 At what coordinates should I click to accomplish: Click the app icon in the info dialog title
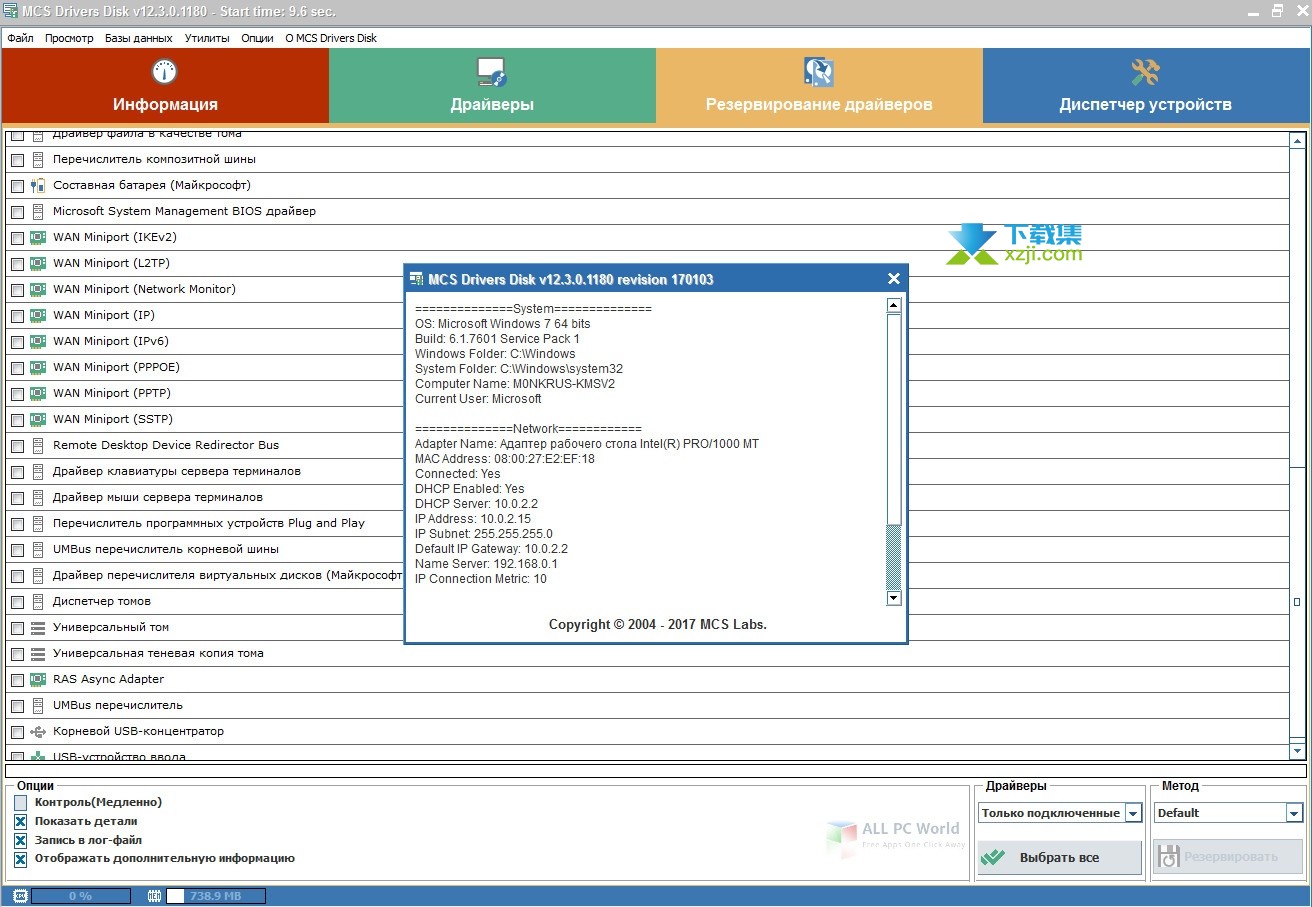pos(417,279)
